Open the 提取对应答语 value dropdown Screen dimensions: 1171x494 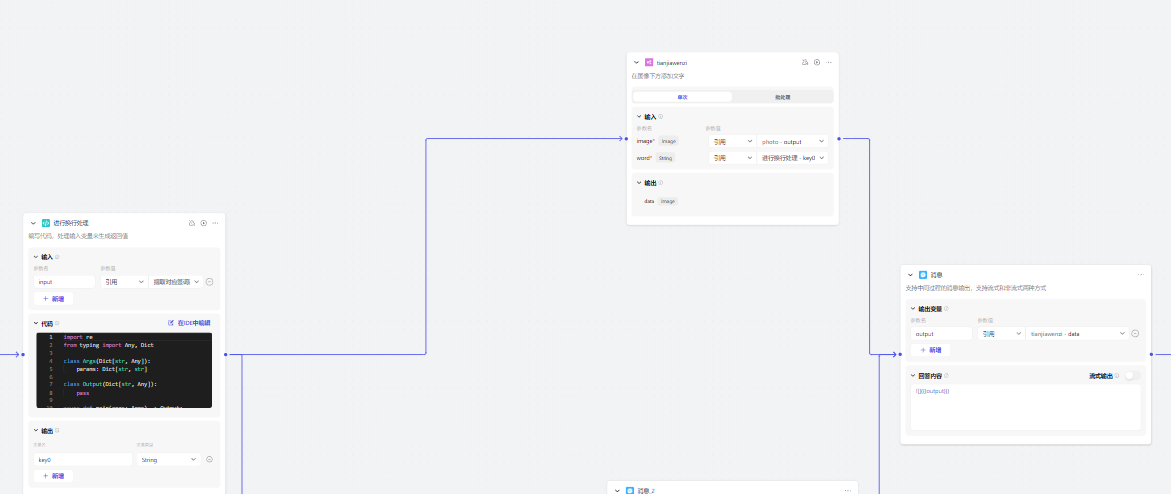click(x=176, y=282)
